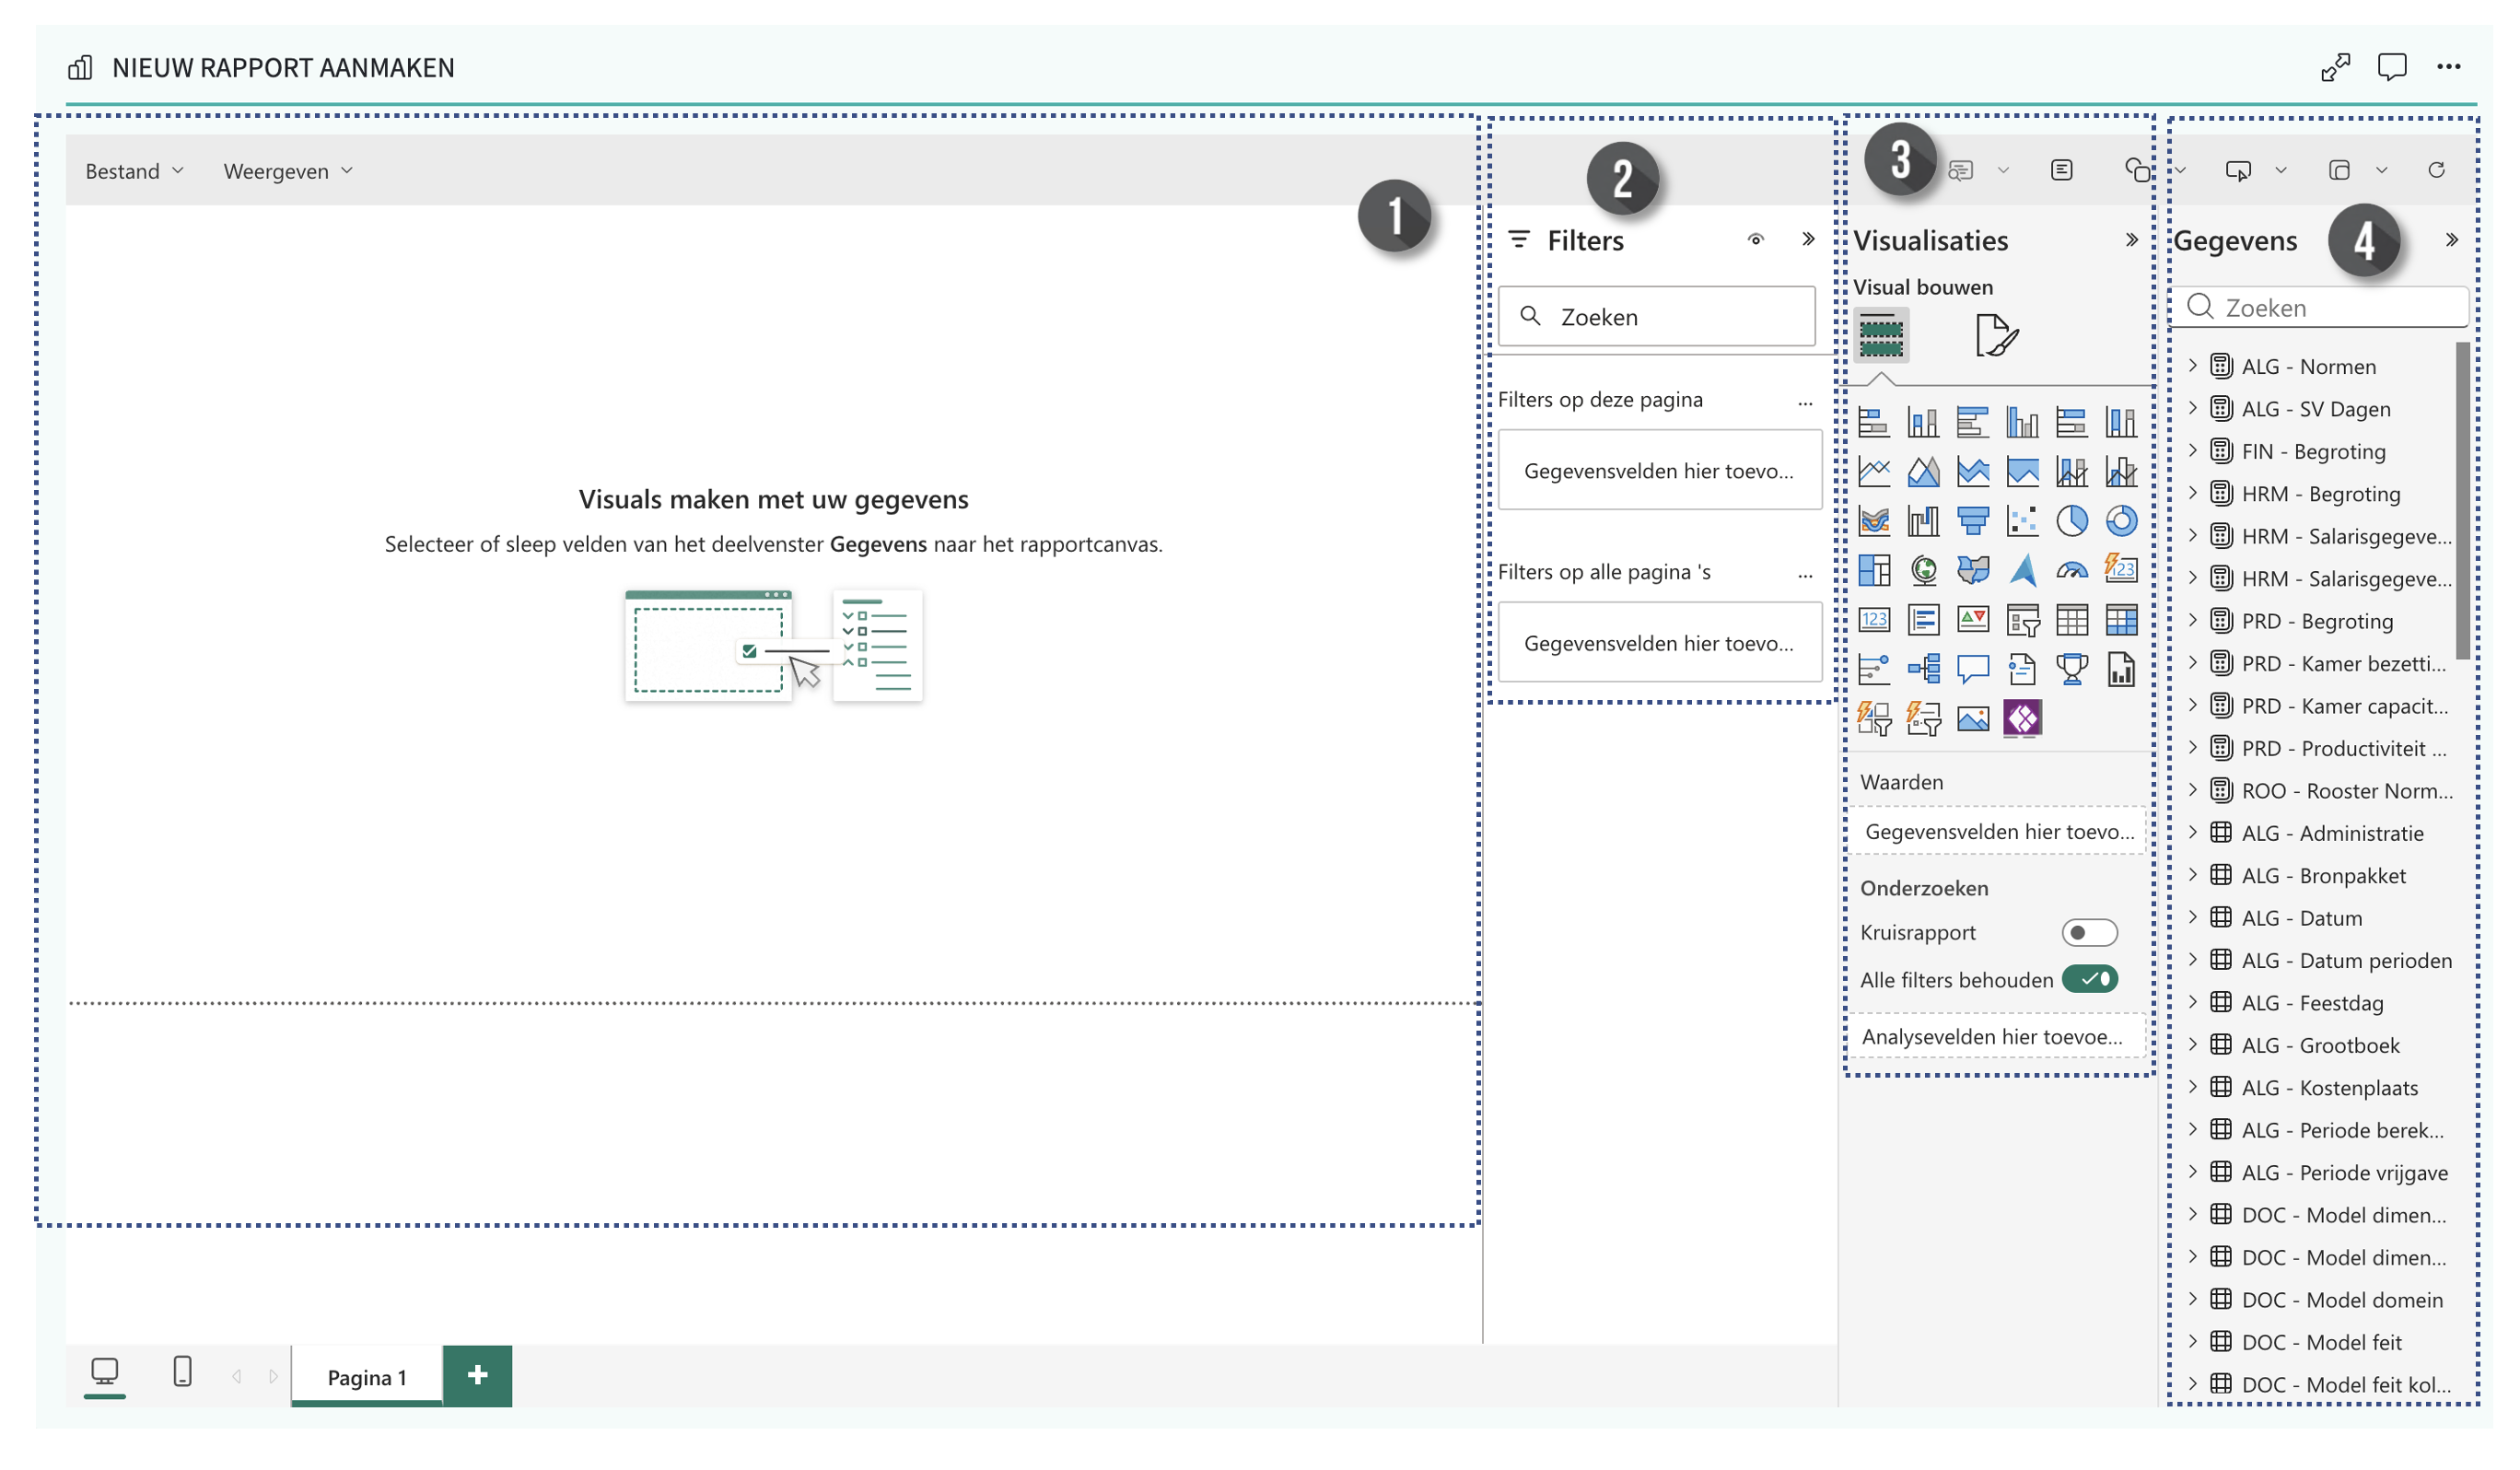Disable the Alle filters behouden toggle
Screen dimensions: 2520x1470
(x=2088, y=979)
